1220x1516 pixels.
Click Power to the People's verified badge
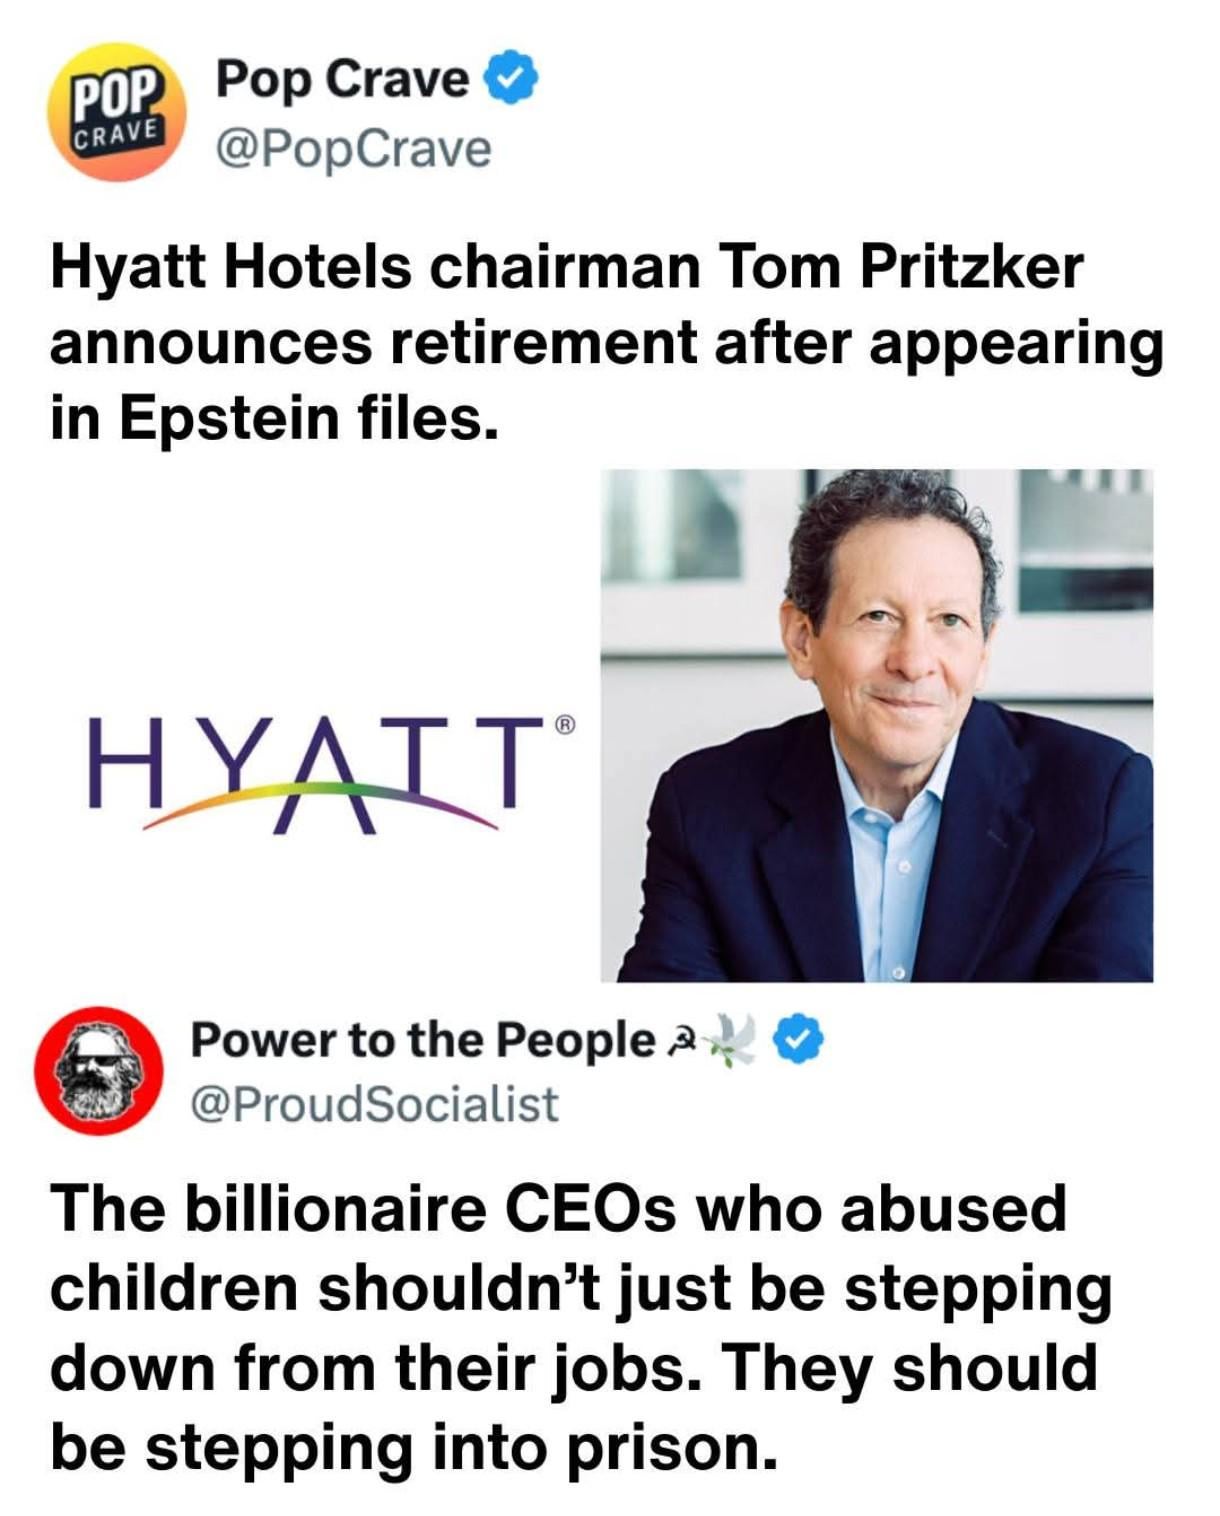tap(799, 1040)
